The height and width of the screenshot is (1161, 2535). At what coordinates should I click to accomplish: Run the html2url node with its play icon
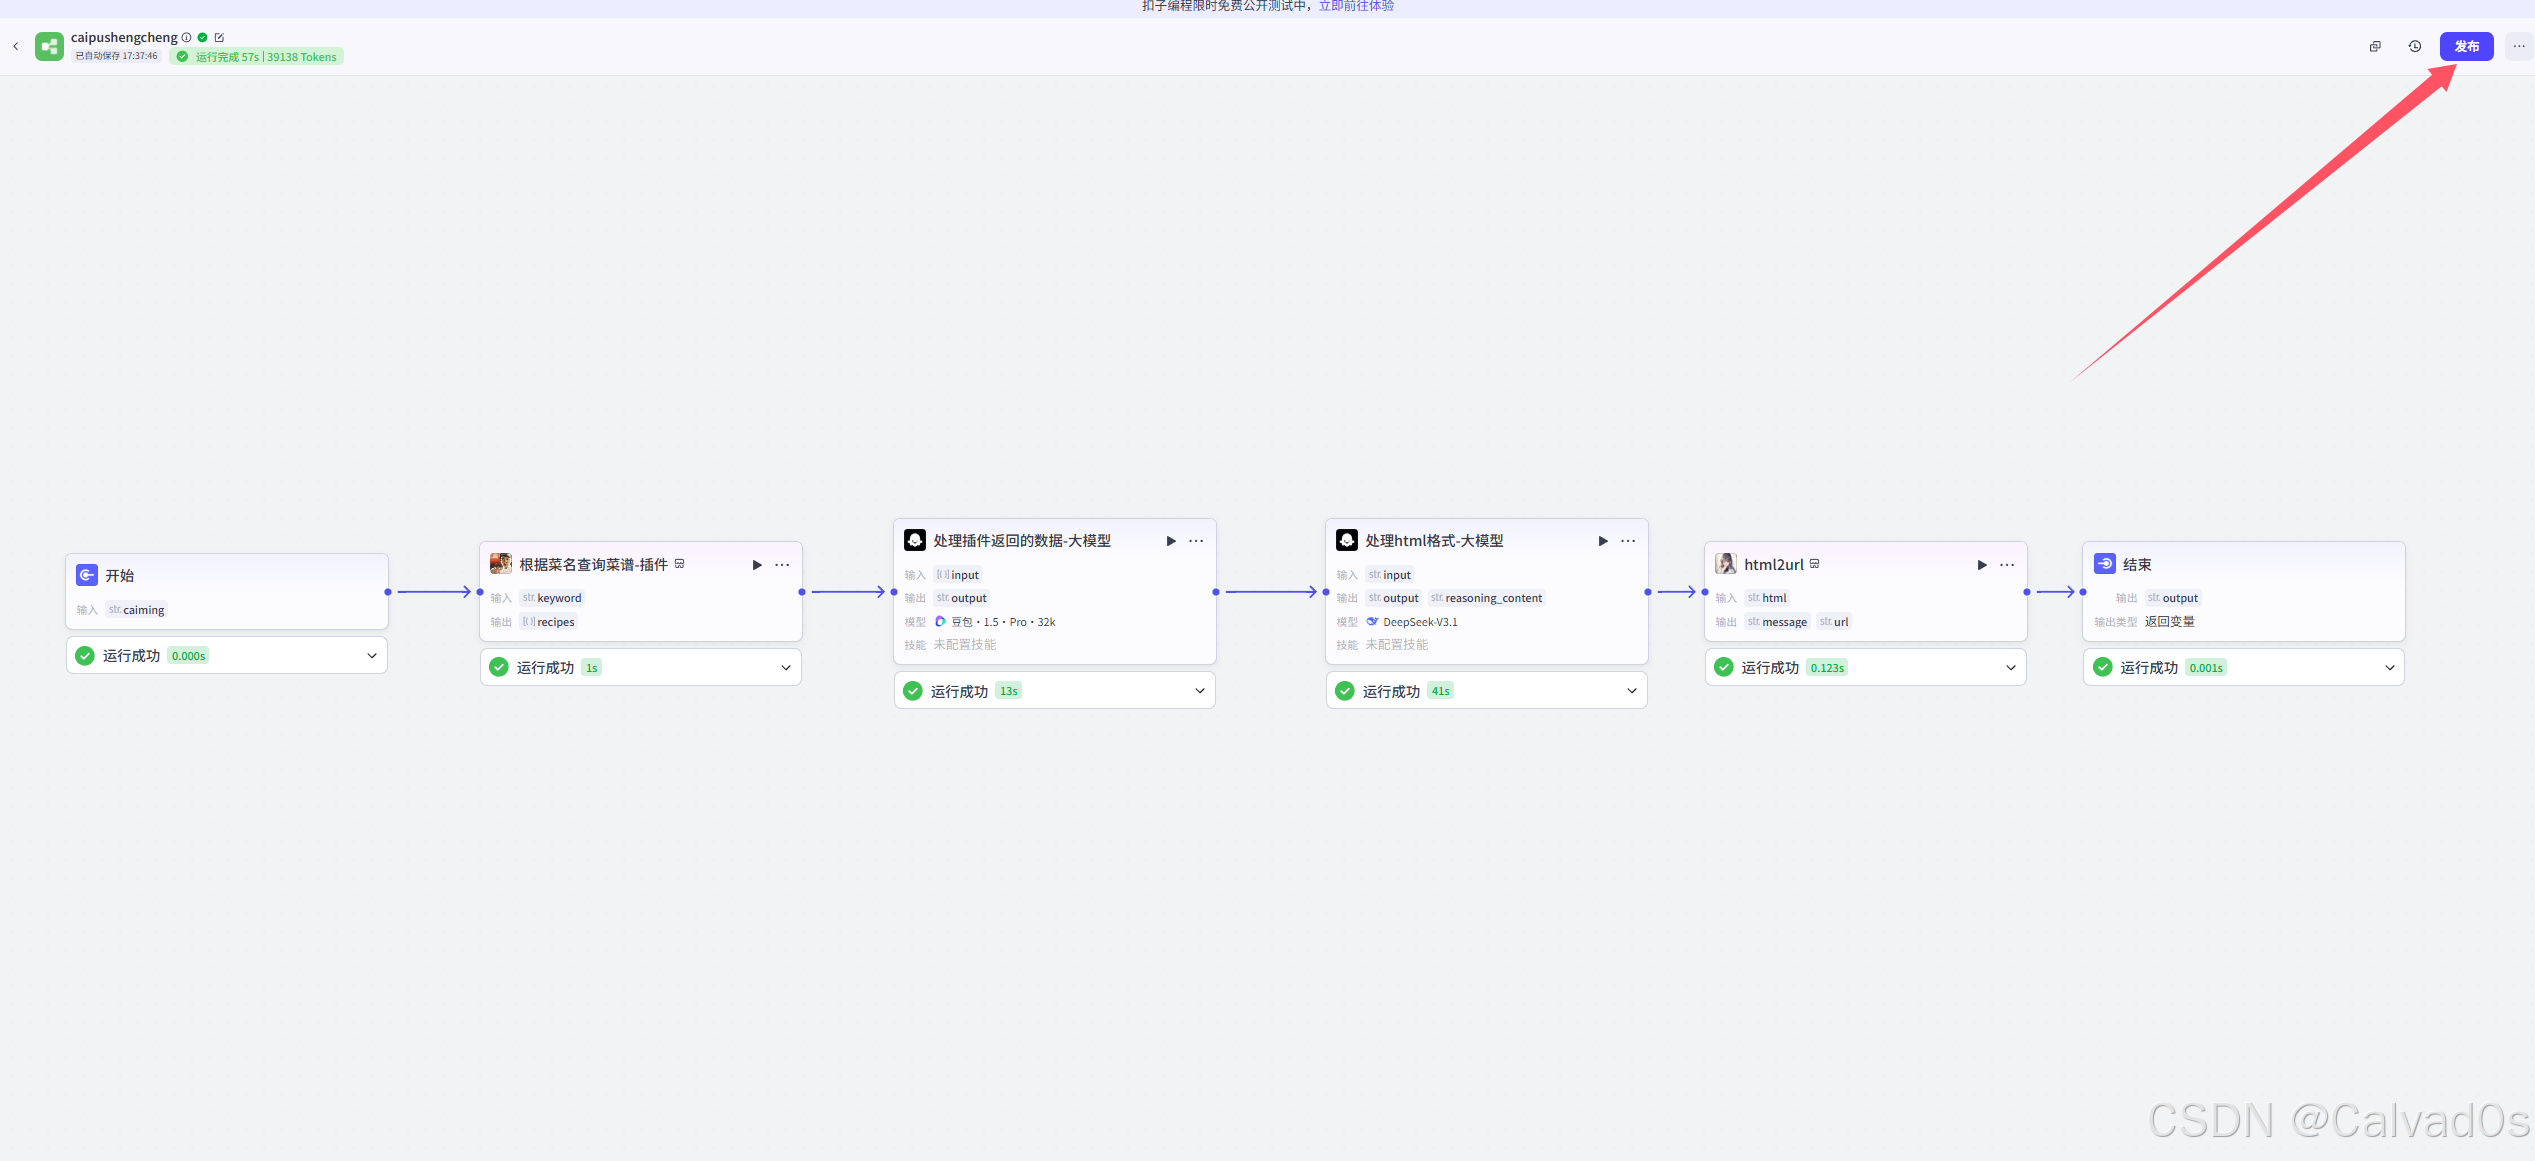[x=1982, y=565]
